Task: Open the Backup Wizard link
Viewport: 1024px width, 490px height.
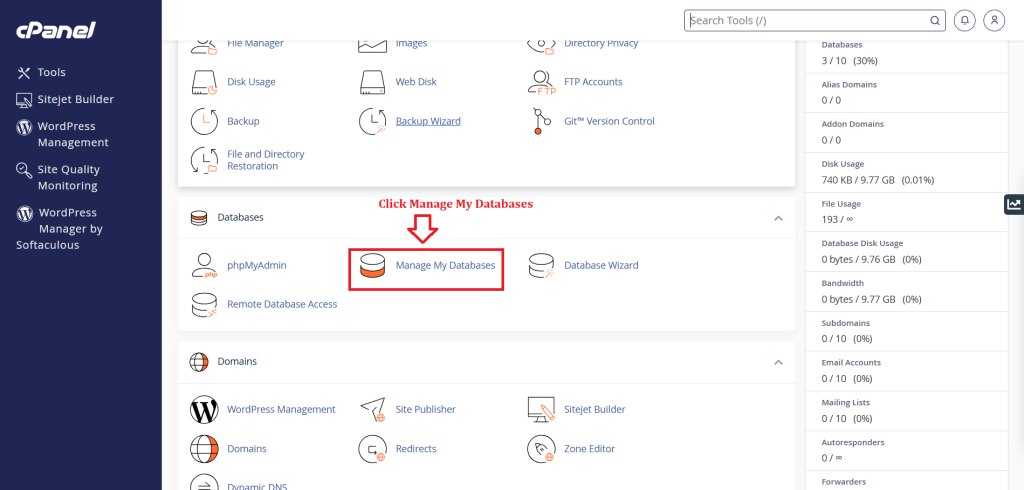Action: pos(428,121)
